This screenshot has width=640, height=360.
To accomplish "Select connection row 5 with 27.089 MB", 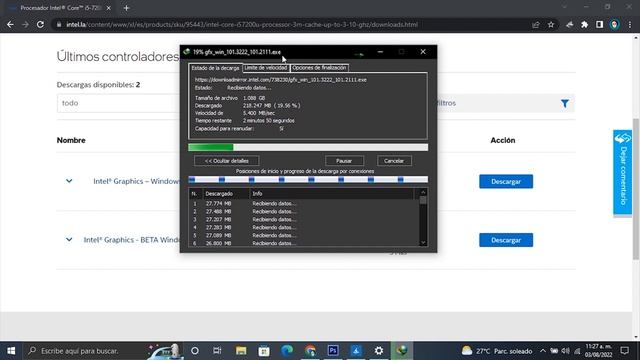I will [x=304, y=235].
